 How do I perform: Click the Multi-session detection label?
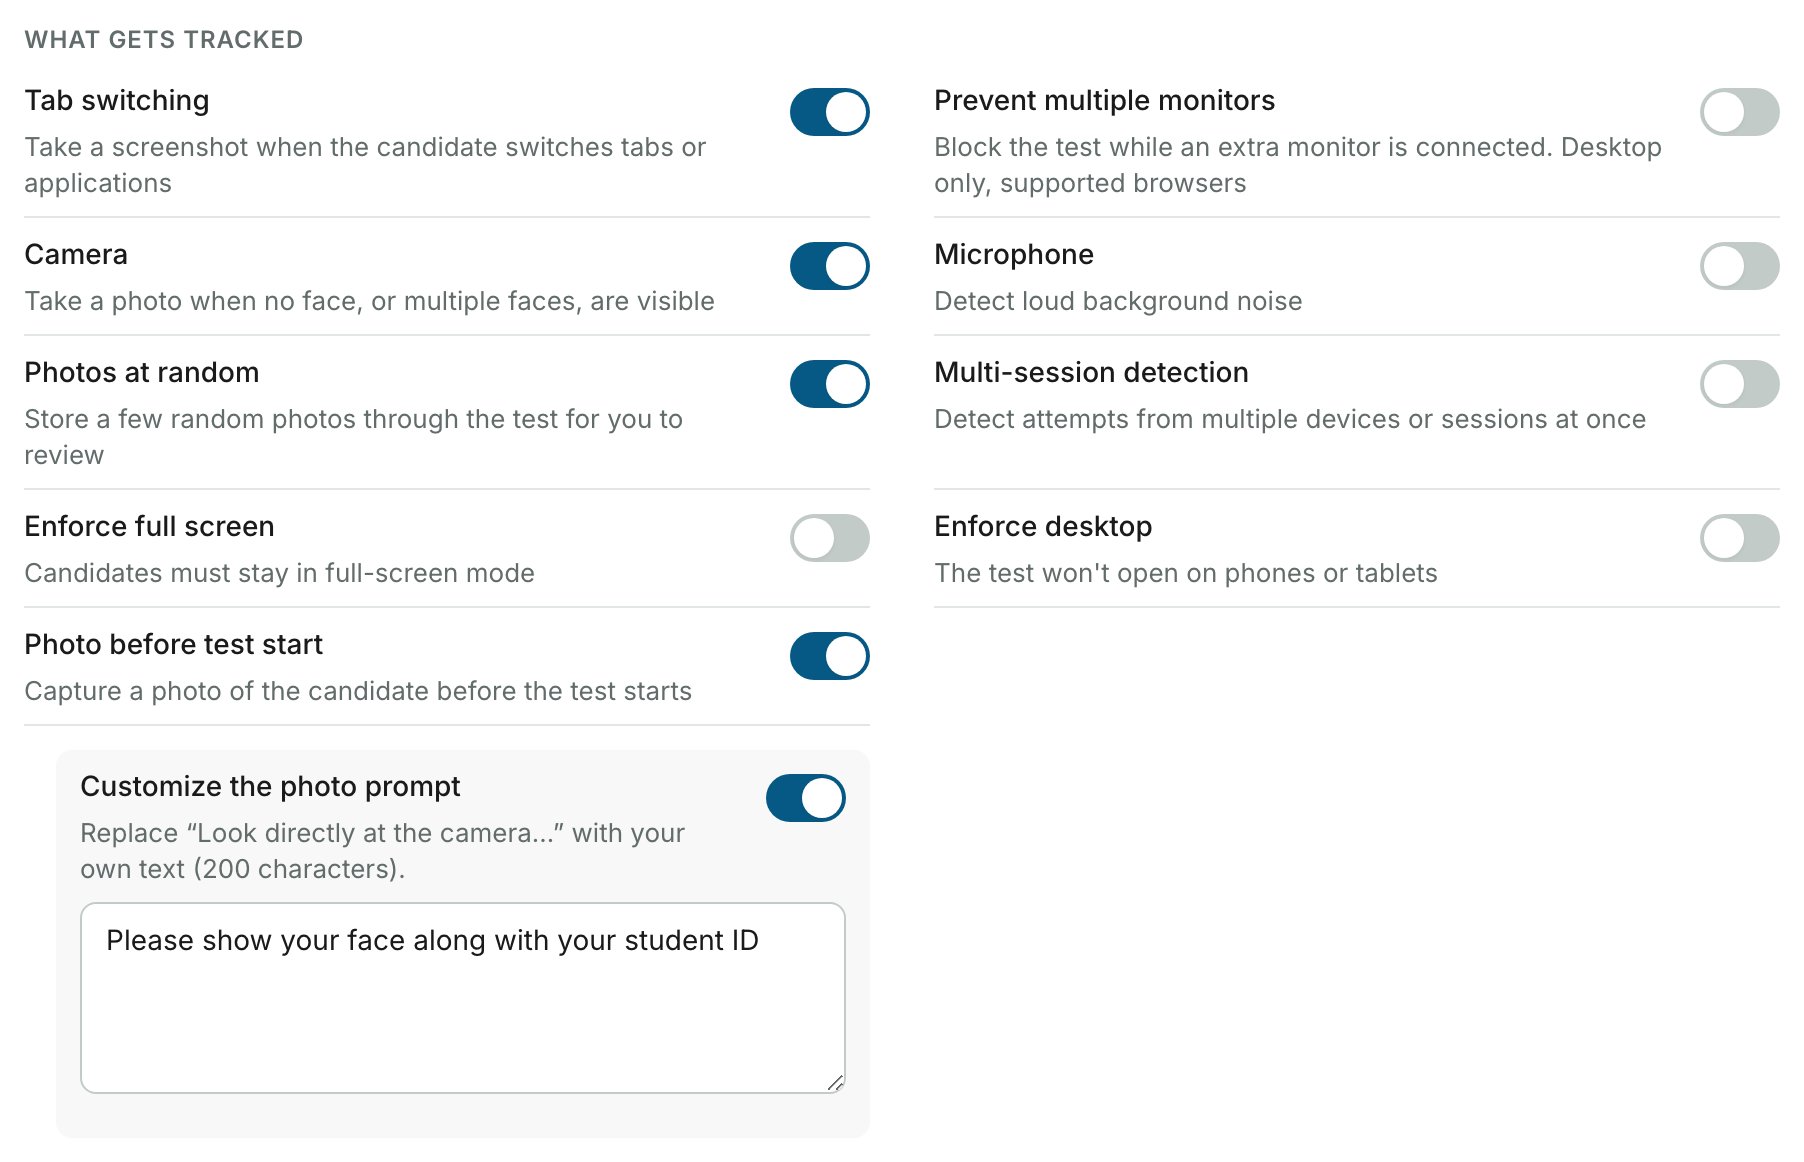coord(1091,373)
